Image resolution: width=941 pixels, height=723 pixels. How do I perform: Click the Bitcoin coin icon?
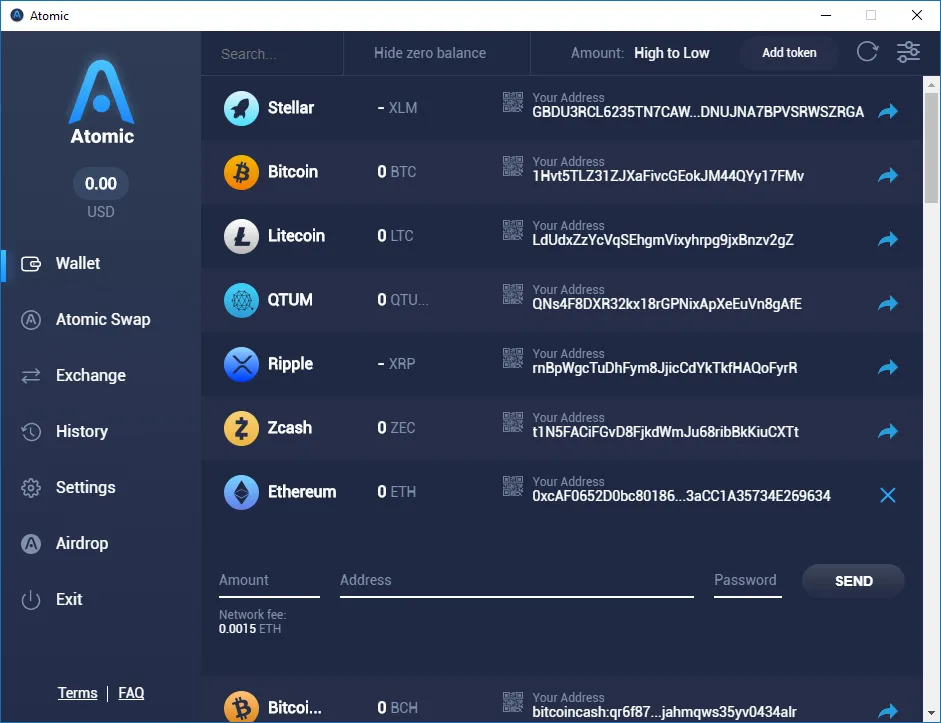click(241, 172)
